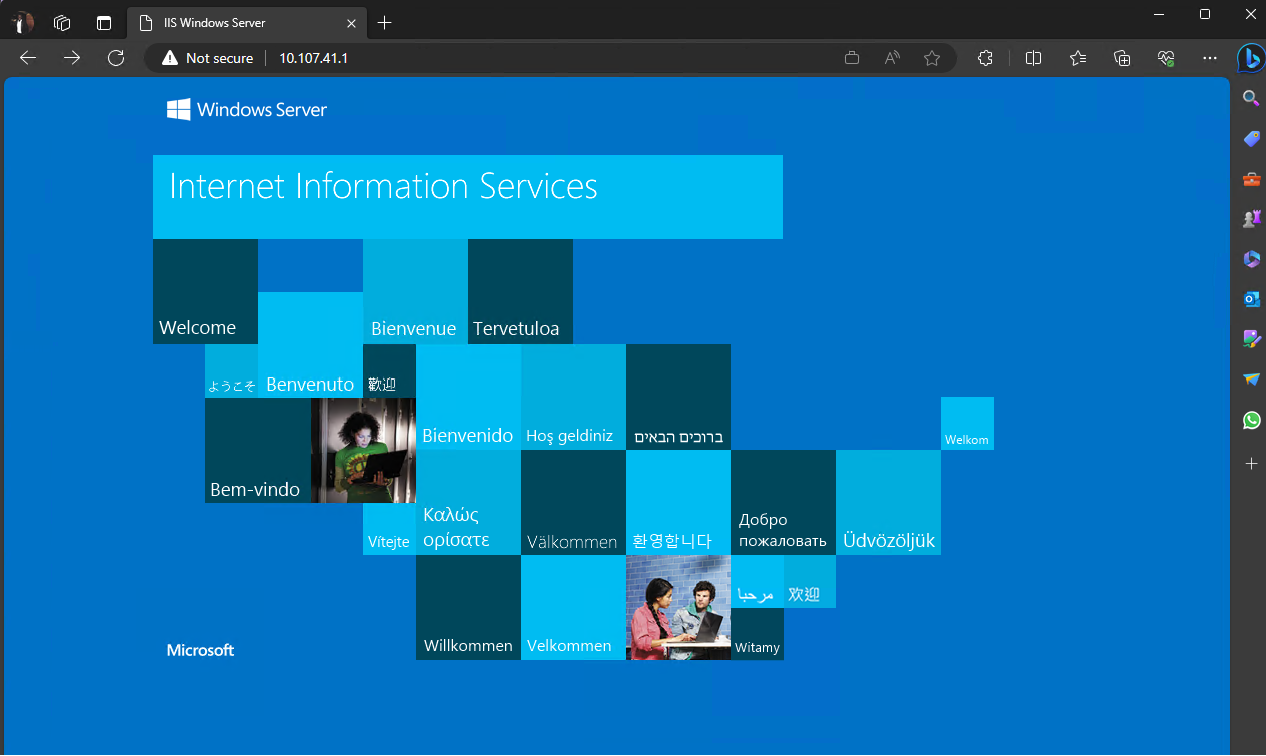Open sidebar Outlook icon
Image resolution: width=1266 pixels, height=756 pixels.
1251,299
